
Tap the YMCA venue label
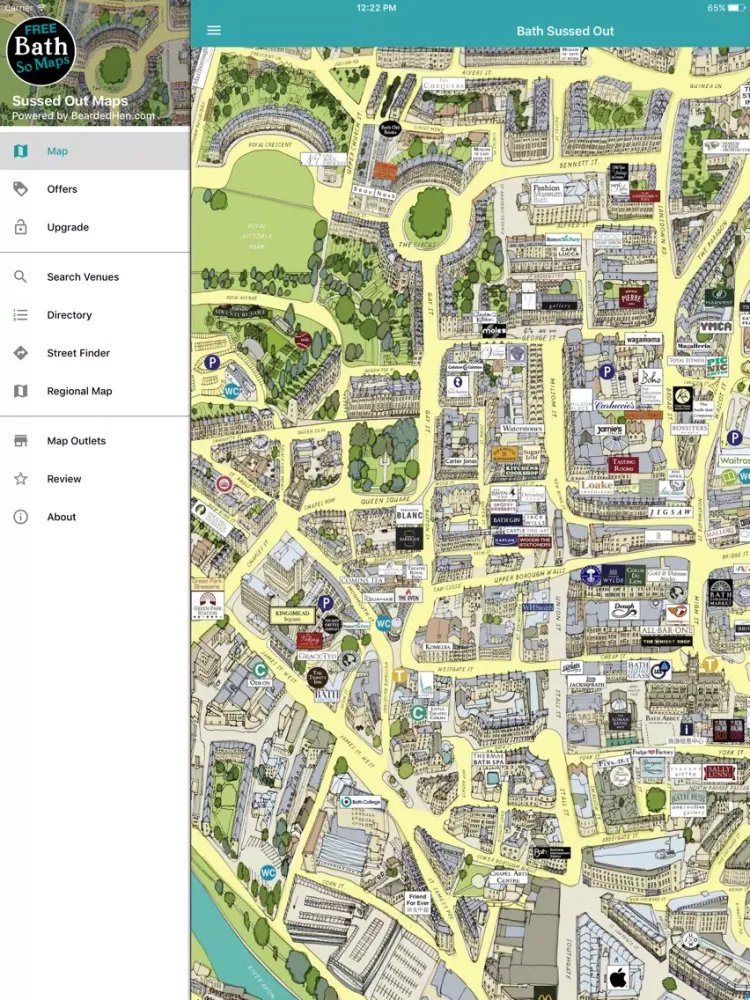pyautogui.click(x=716, y=327)
